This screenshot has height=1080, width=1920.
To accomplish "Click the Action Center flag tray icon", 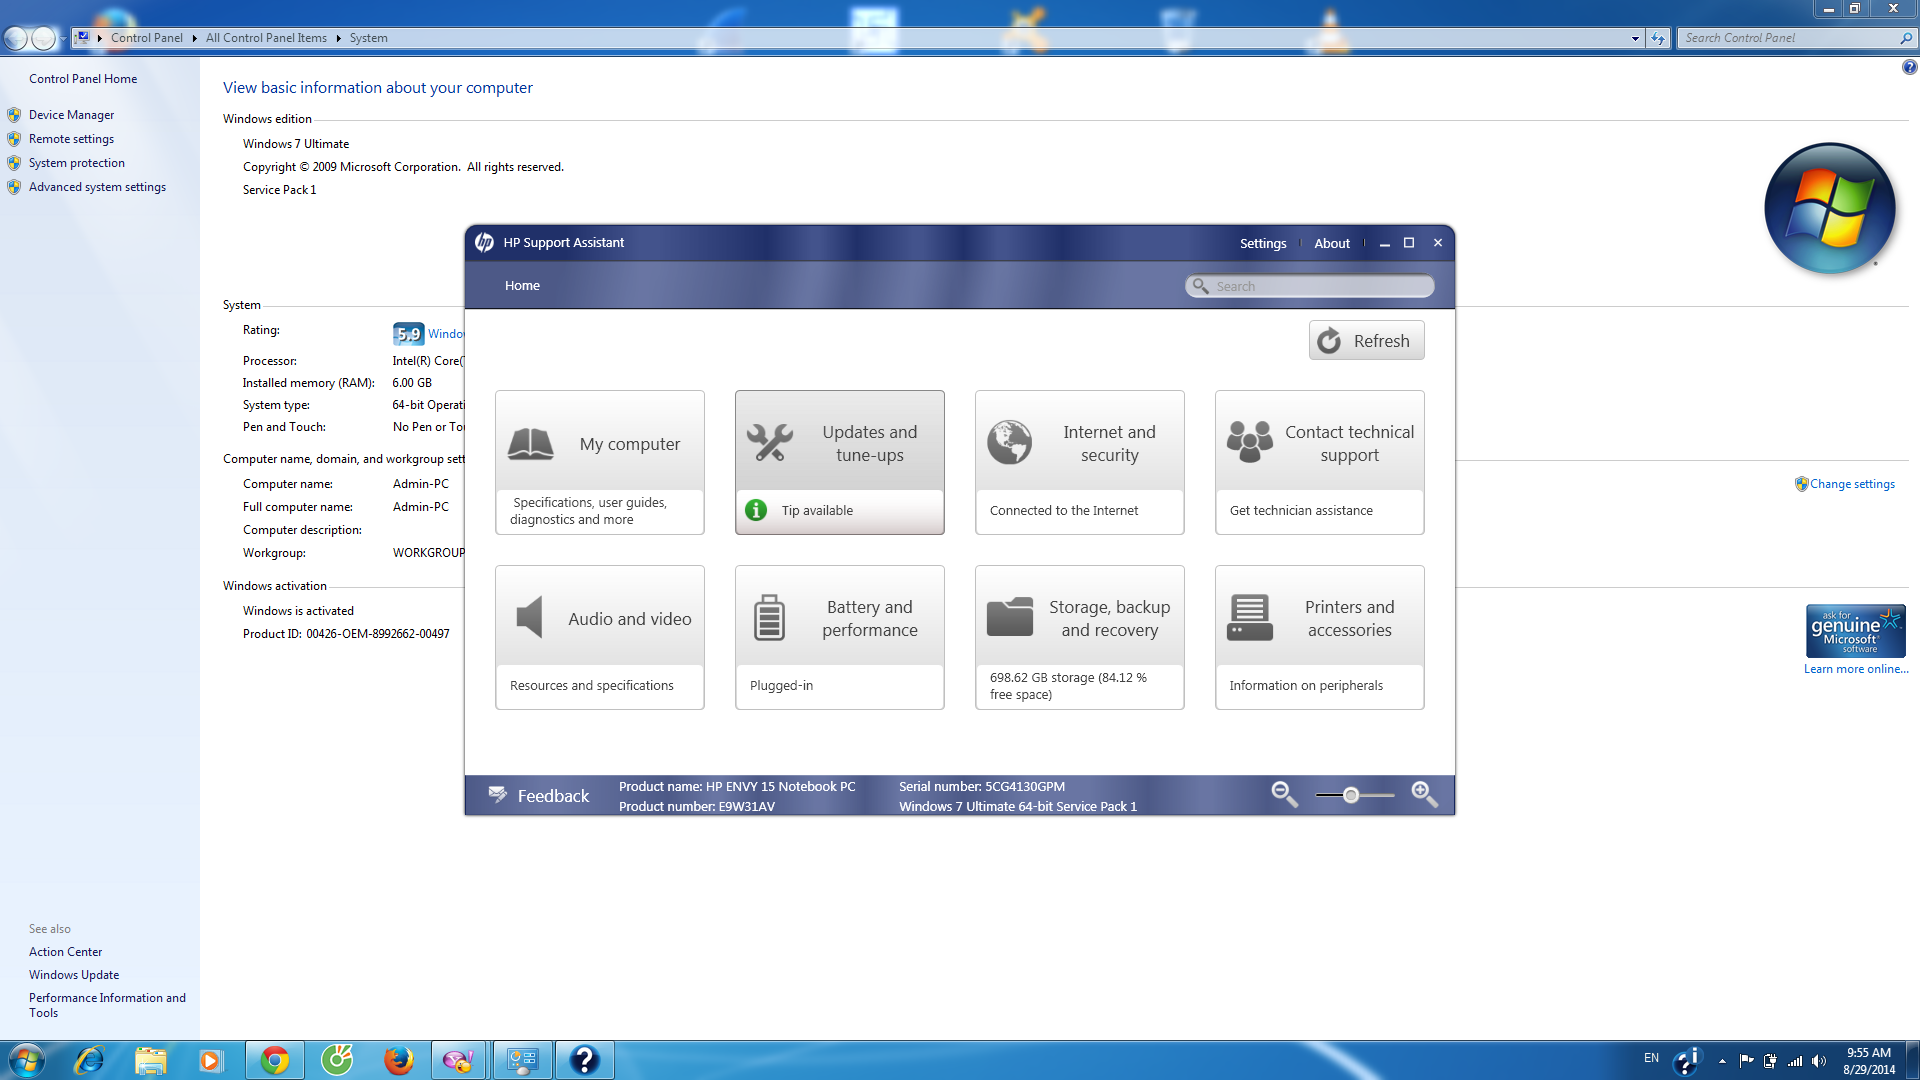I will pos(1746,1061).
